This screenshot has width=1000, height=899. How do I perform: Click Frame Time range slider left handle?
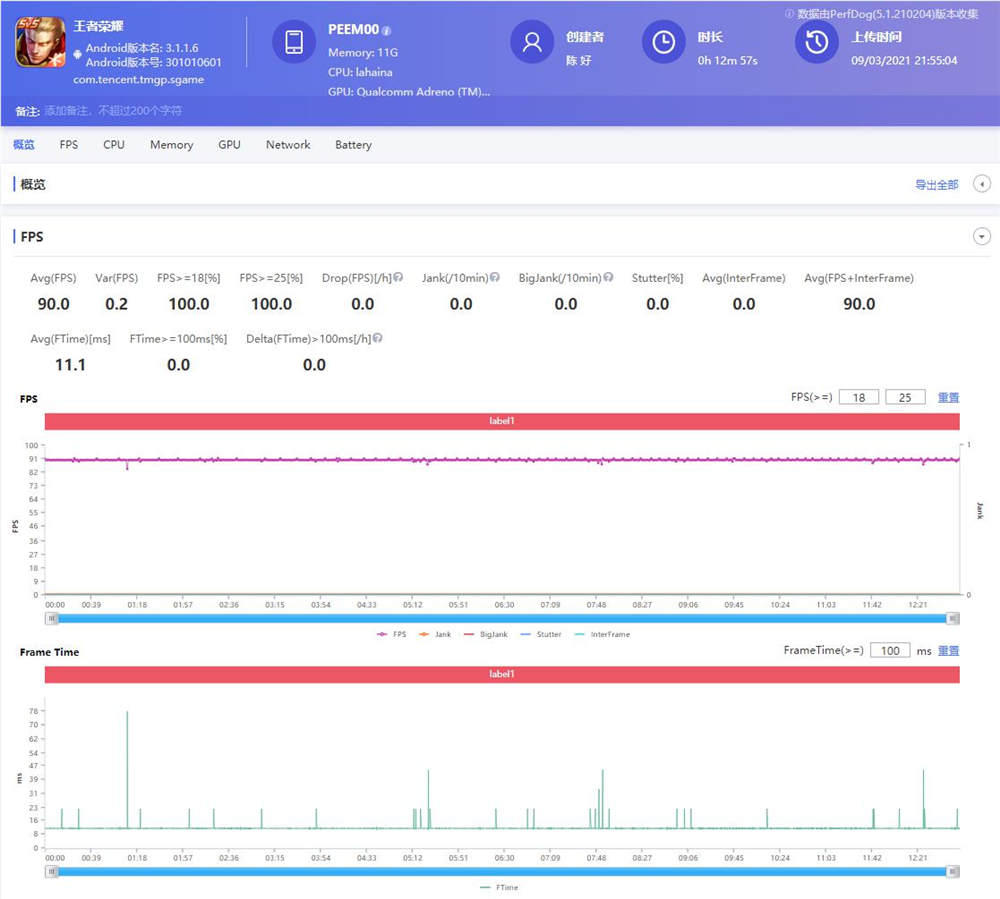52,872
